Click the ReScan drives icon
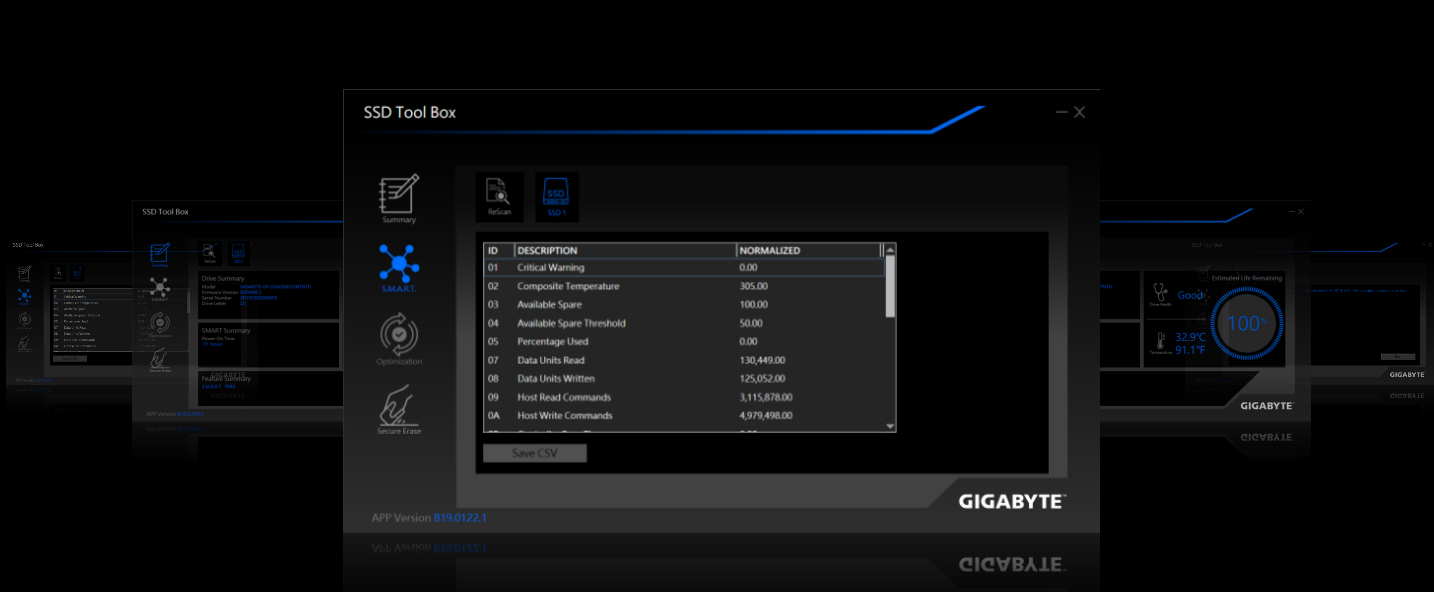The image size is (1434, 592). pos(498,197)
